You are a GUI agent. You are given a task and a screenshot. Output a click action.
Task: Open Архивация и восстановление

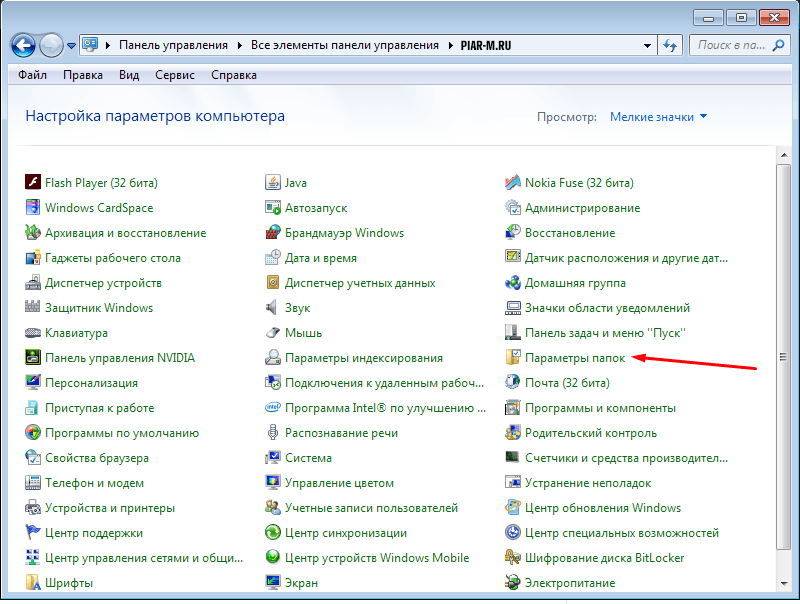pyautogui.click(x=126, y=233)
